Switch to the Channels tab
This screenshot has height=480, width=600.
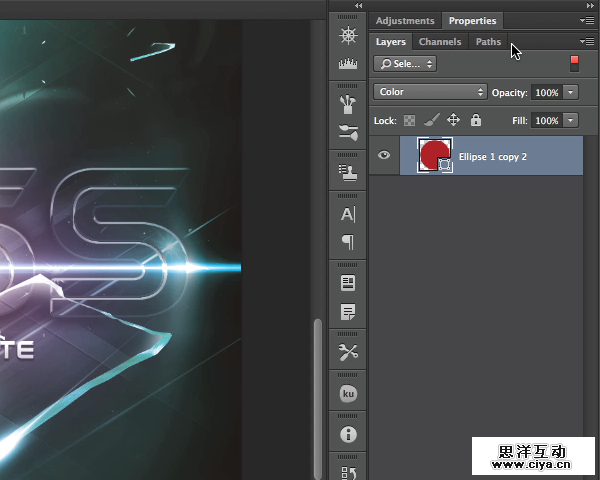(x=440, y=42)
